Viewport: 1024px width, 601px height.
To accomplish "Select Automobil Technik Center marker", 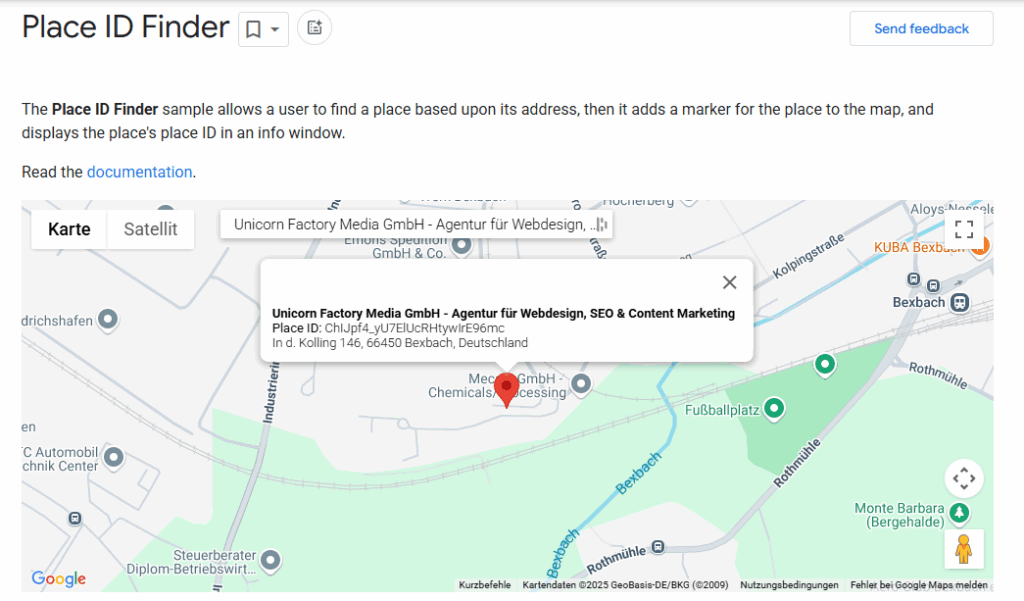I will 114,457.
